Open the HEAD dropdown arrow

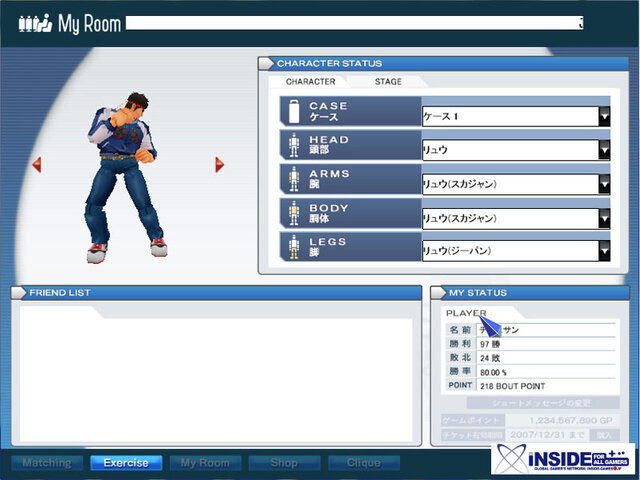(604, 150)
